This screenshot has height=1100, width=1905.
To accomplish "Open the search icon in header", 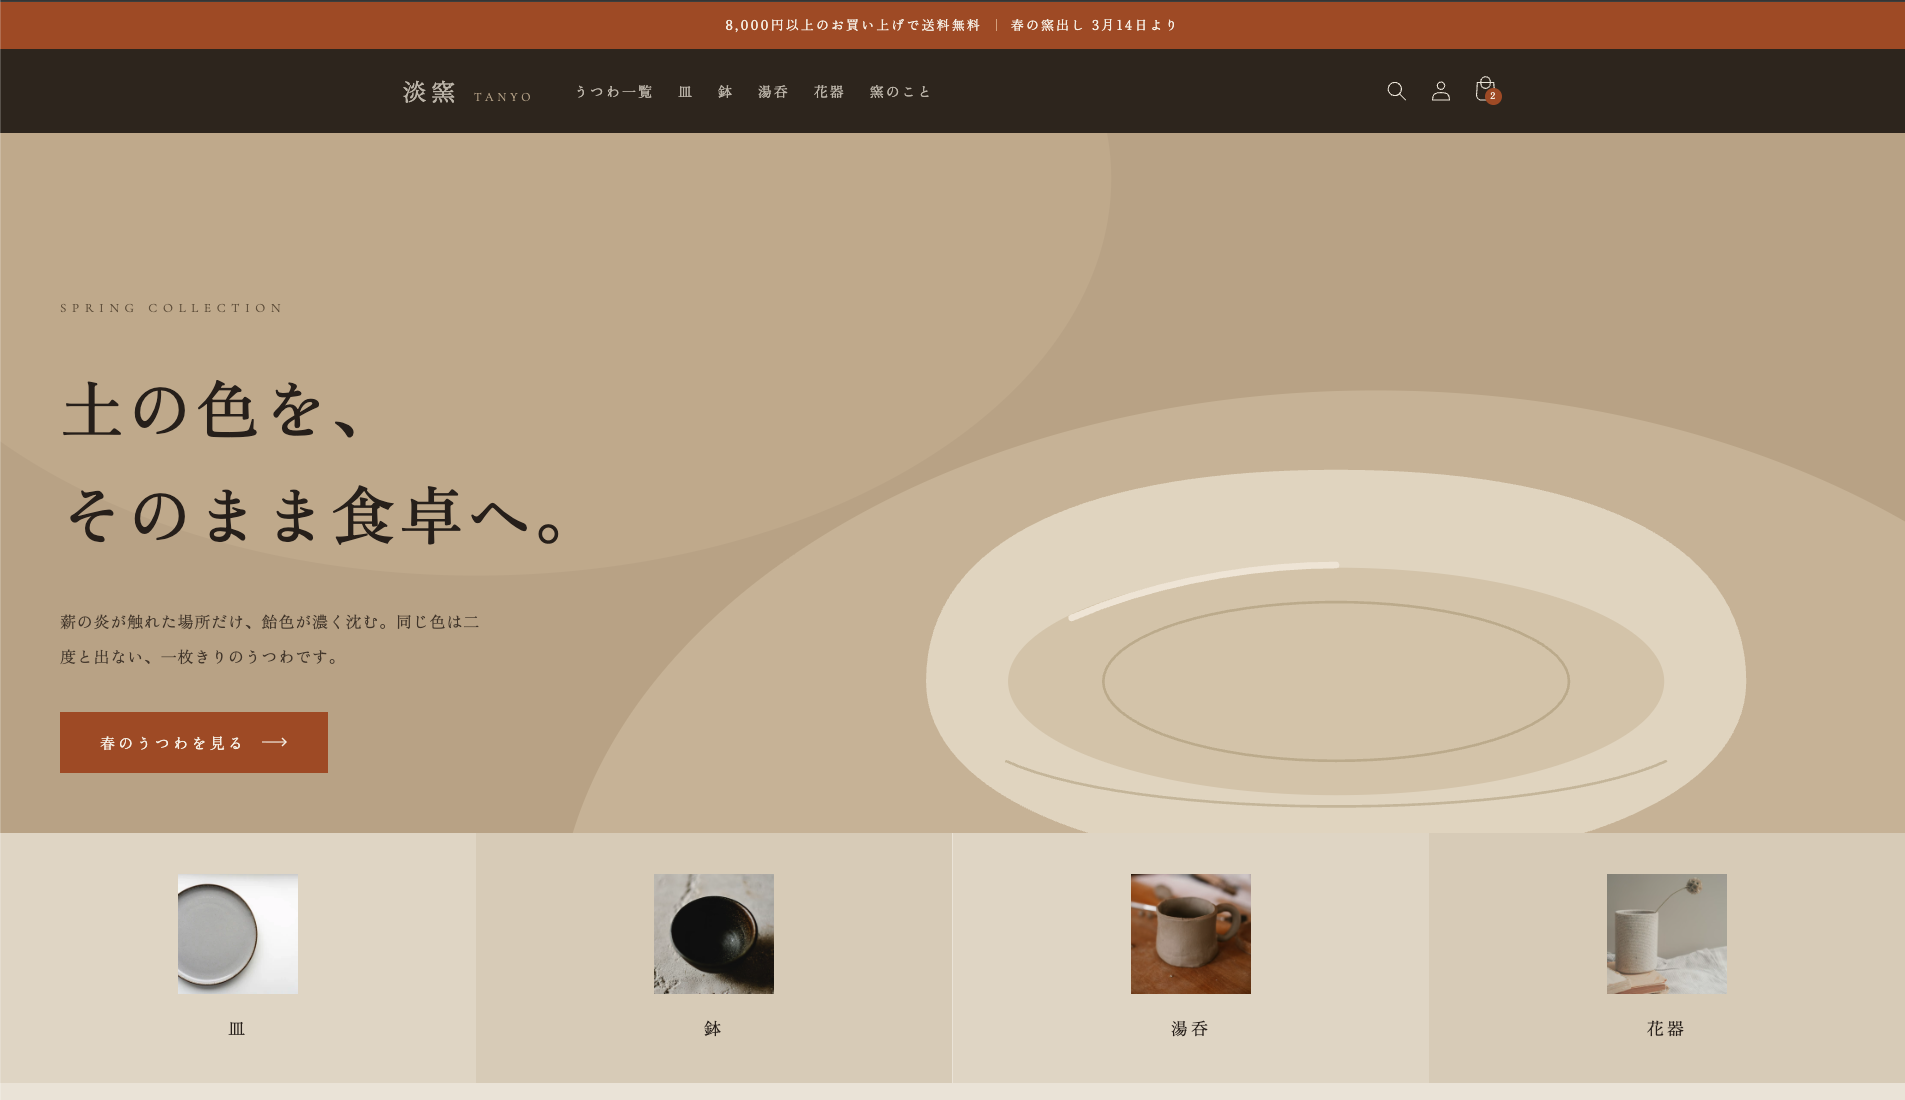I will coord(1397,91).
